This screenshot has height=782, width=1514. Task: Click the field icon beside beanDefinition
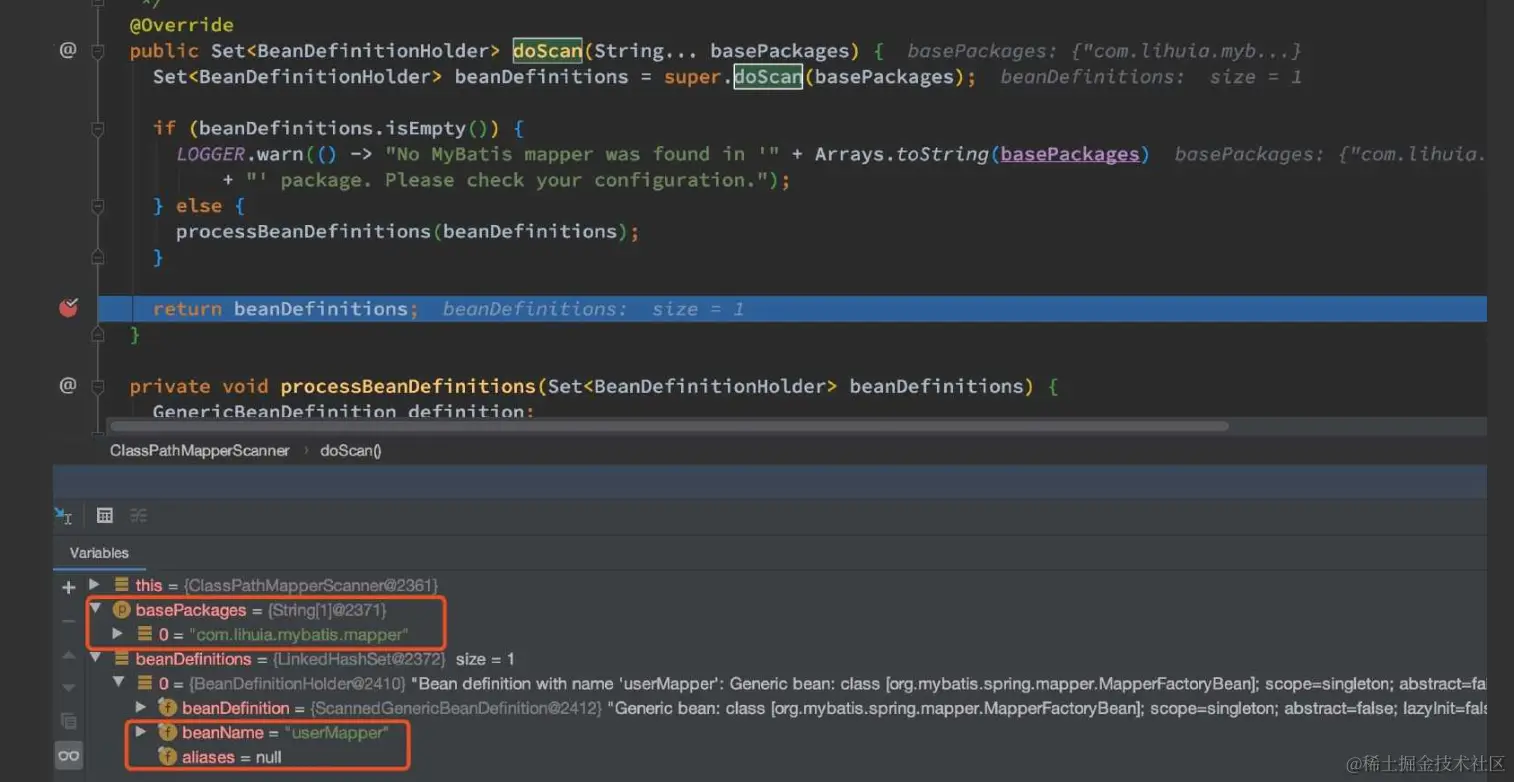point(167,708)
